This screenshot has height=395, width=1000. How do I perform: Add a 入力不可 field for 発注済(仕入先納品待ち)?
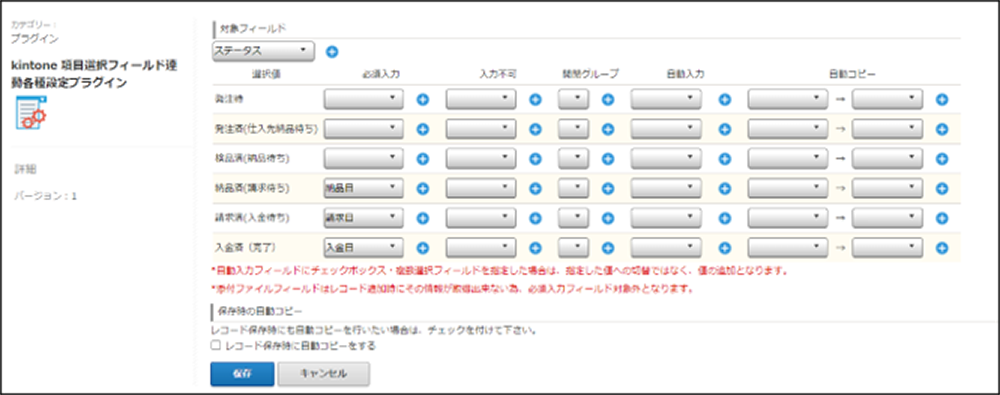tap(535, 129)
